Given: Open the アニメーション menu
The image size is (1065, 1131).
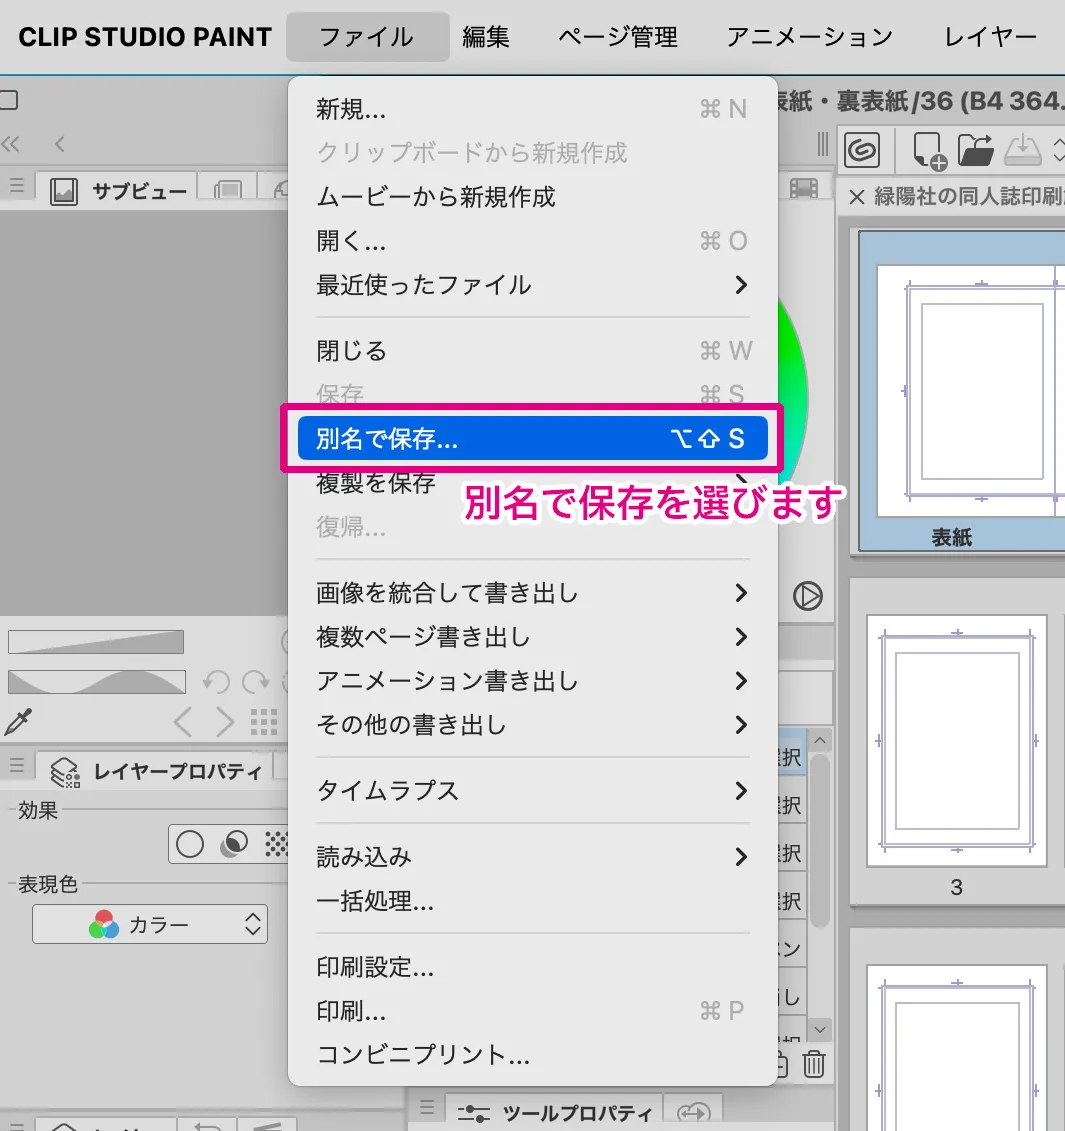Looking at the screenshot, I should click(x=810, y=37).
